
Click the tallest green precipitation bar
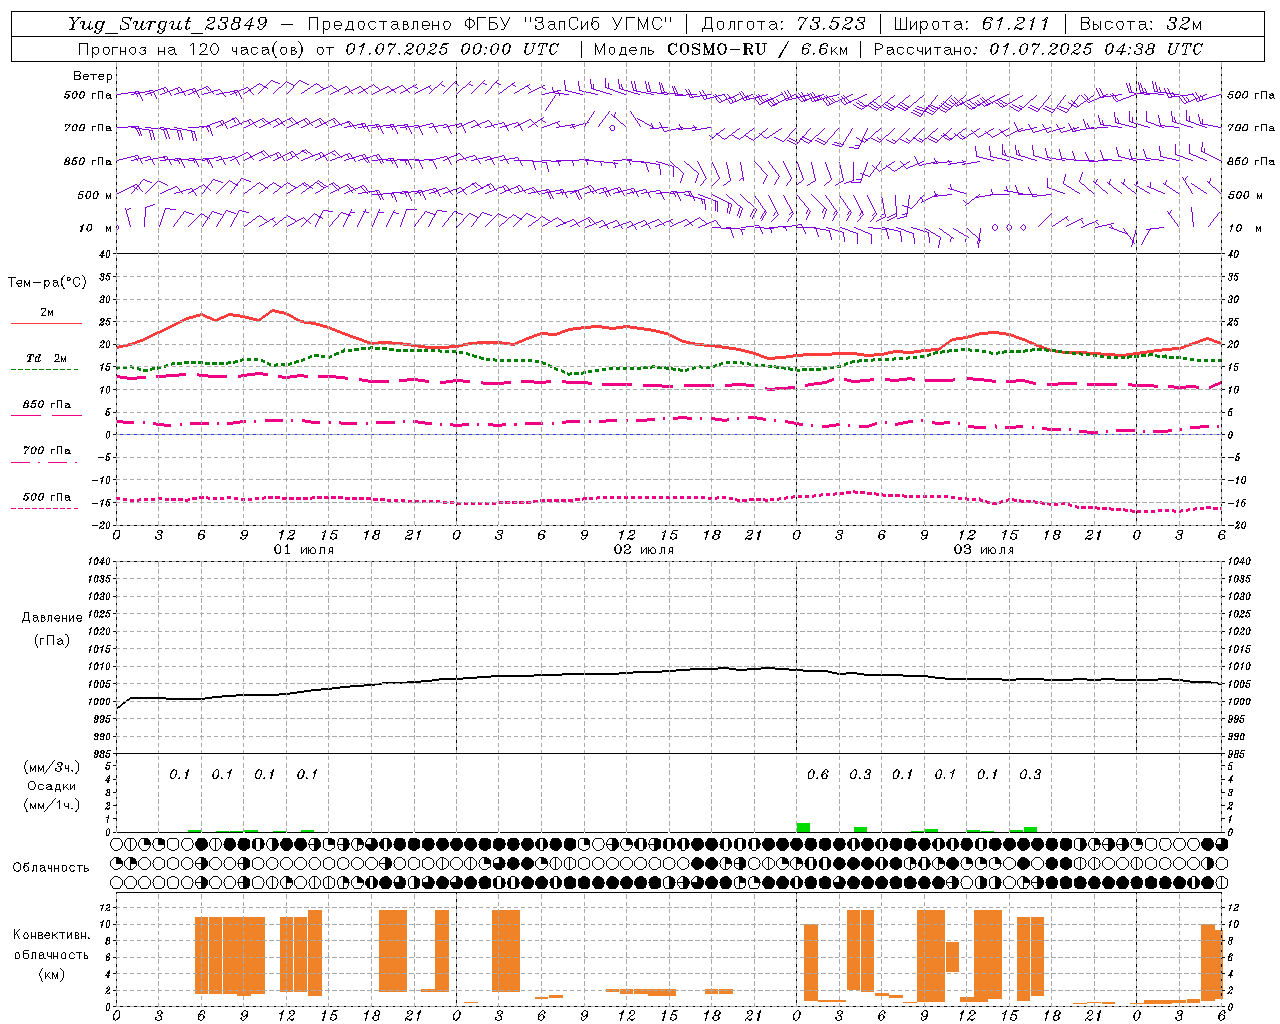803,827
